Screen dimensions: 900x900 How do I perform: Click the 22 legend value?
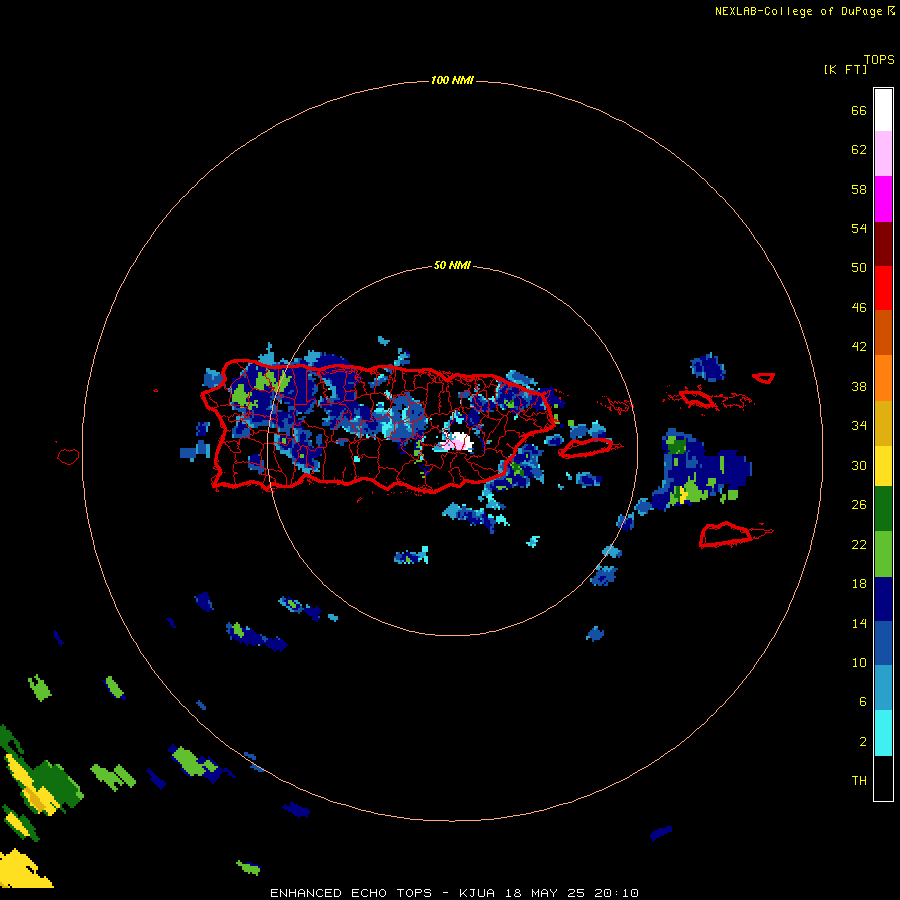(859, 544)
